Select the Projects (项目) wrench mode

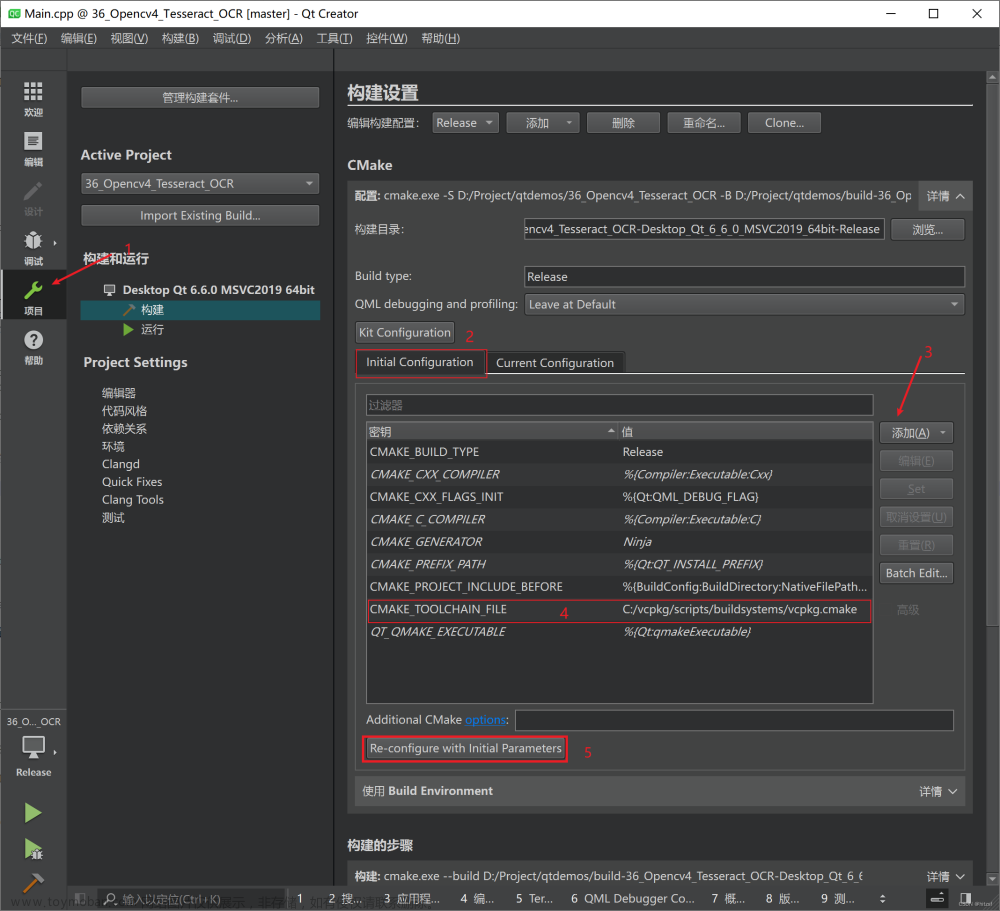coord(33,297)
